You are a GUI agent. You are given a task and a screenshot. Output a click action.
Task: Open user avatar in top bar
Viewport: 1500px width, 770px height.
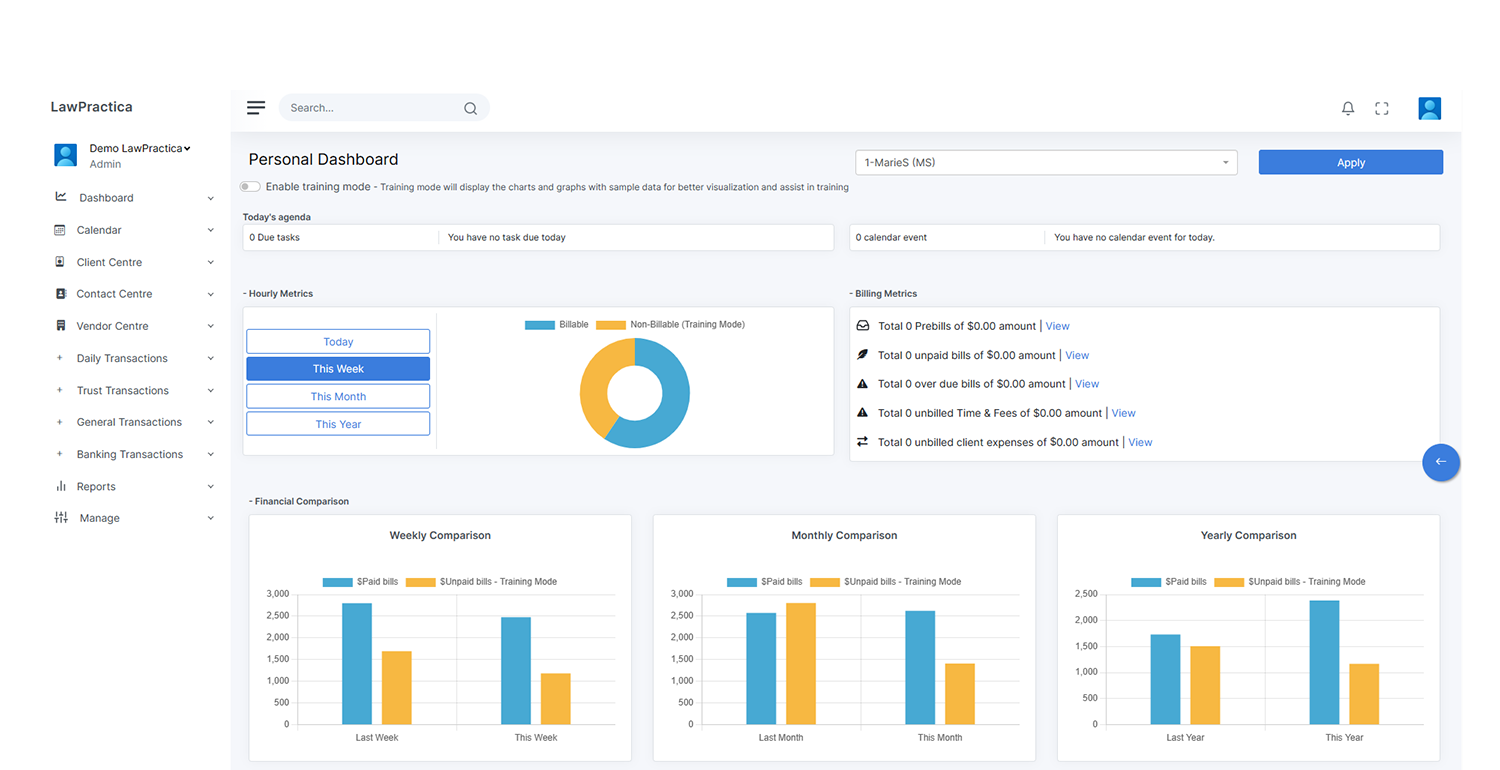1429,108
